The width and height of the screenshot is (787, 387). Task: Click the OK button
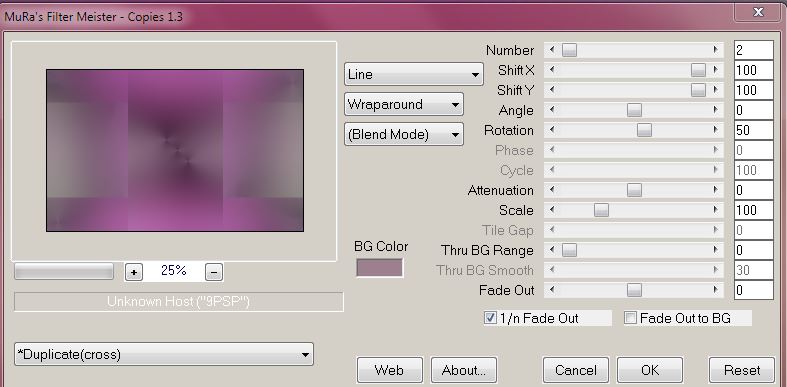[650, 370]
